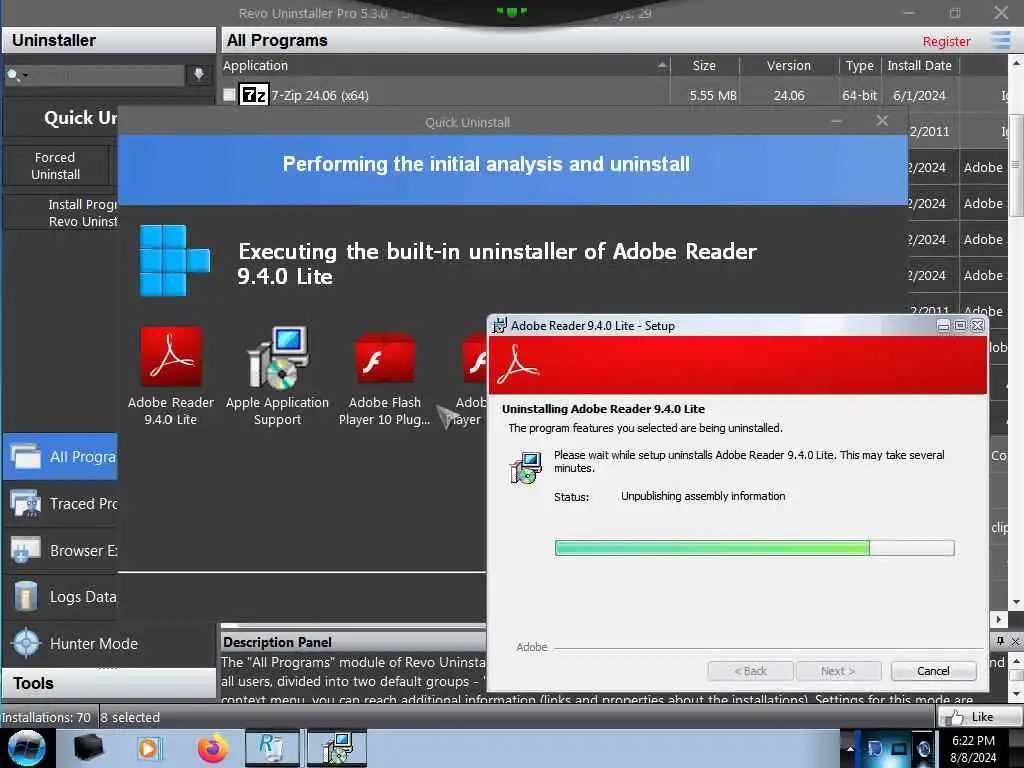
Task: Click the 7-Zip application icon
Action: tap(253, 95)
